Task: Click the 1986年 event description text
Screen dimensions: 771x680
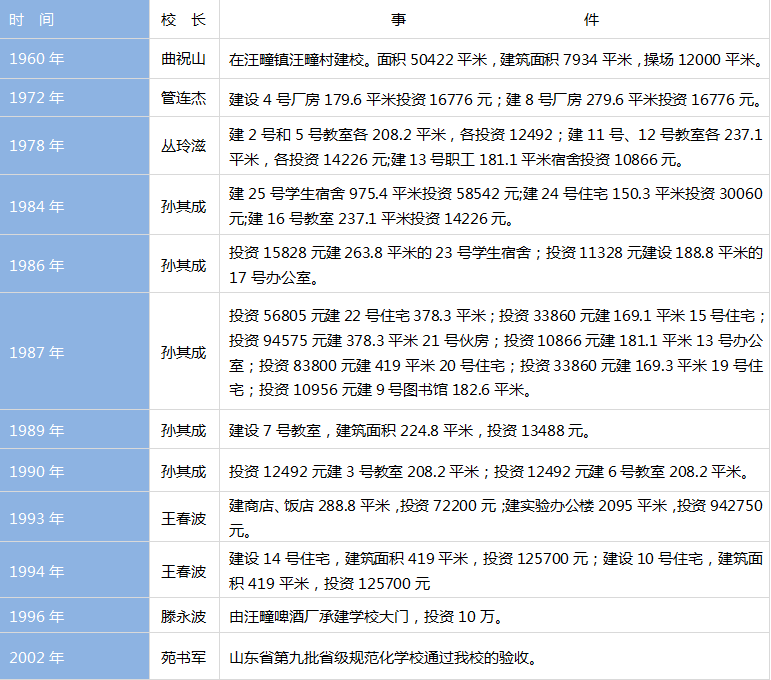Action: tap(494, 264)
